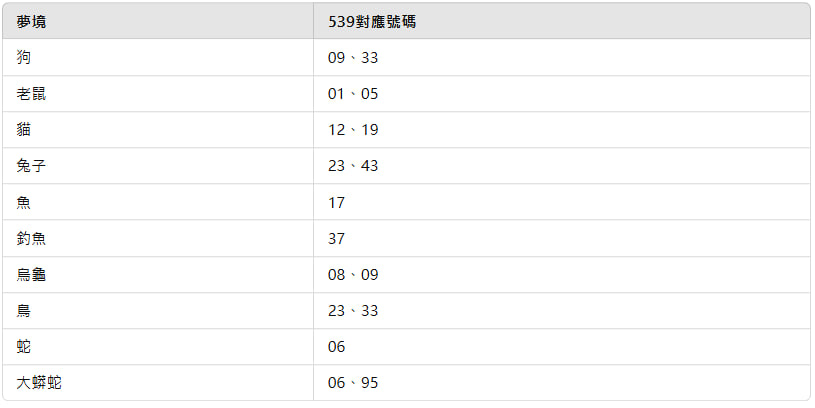The width and height of the screenshot is (815, 408).
Task: Click the 09、33 number cell
Action: 353,58
